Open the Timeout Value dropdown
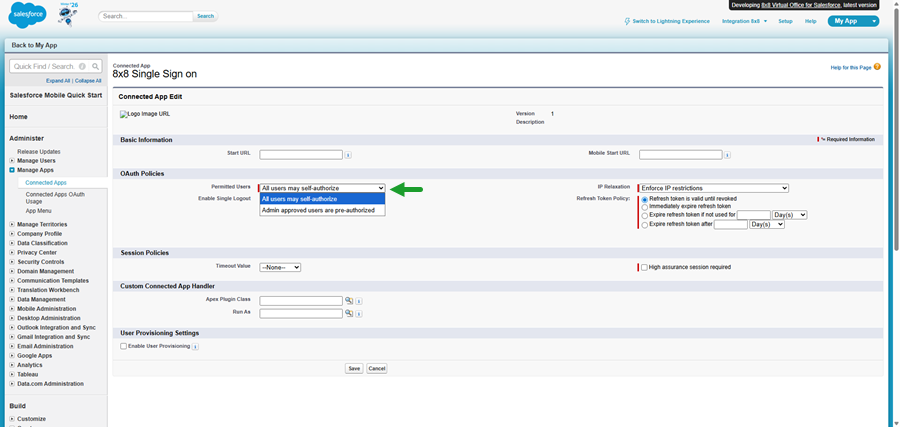 (x=280, y=267)
